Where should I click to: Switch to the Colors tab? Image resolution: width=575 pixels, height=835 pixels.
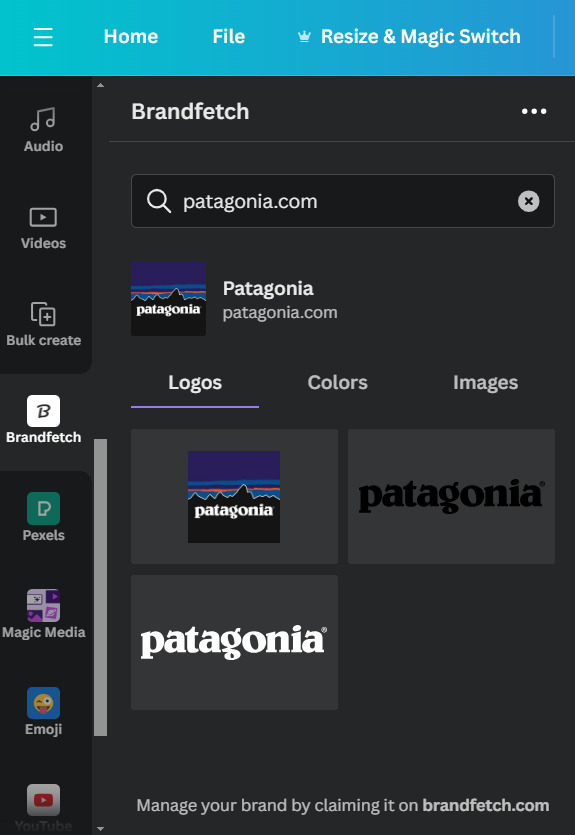pyautogui.click(x=338, y=382)
